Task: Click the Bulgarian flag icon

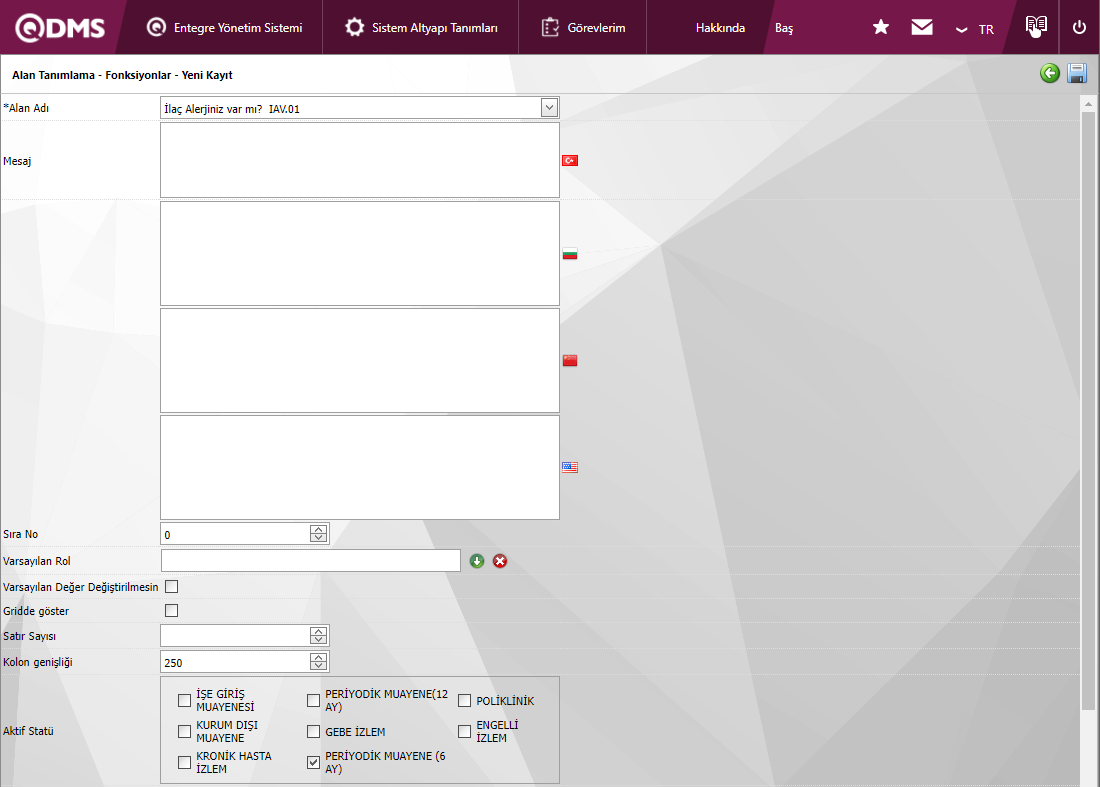Action: [570, 254]
